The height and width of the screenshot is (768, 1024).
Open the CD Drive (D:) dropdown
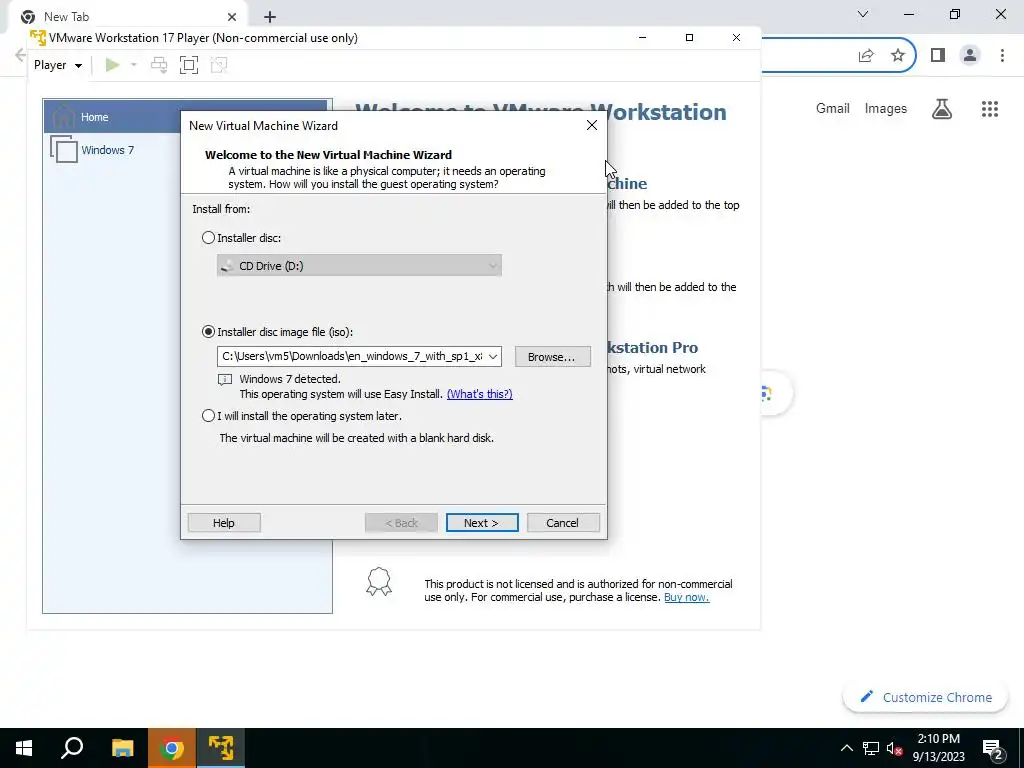359,266
